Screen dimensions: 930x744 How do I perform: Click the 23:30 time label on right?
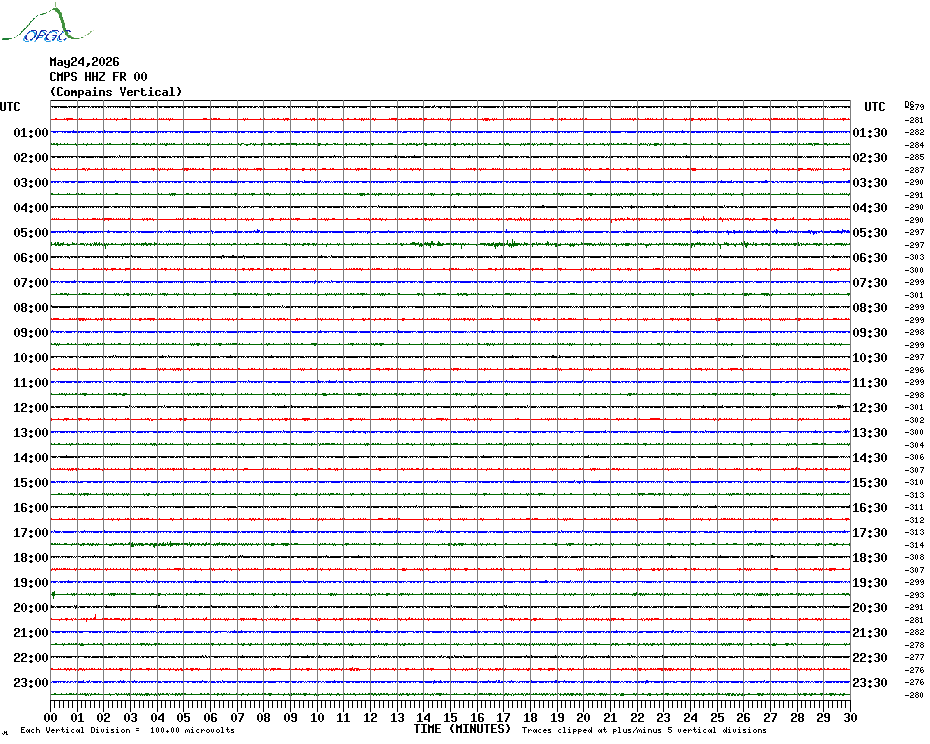(x=870, y=683)
